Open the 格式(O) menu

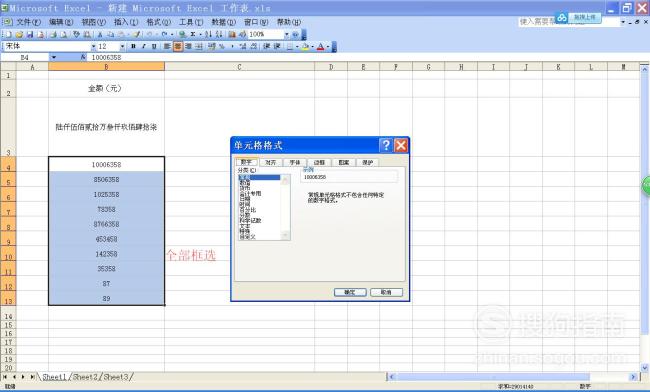tap(158, 22)
